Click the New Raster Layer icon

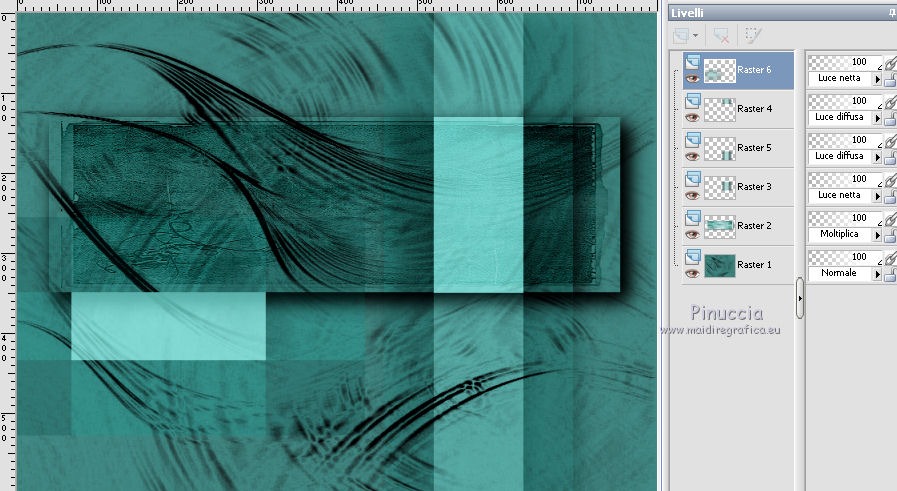[x=681, y=35]
